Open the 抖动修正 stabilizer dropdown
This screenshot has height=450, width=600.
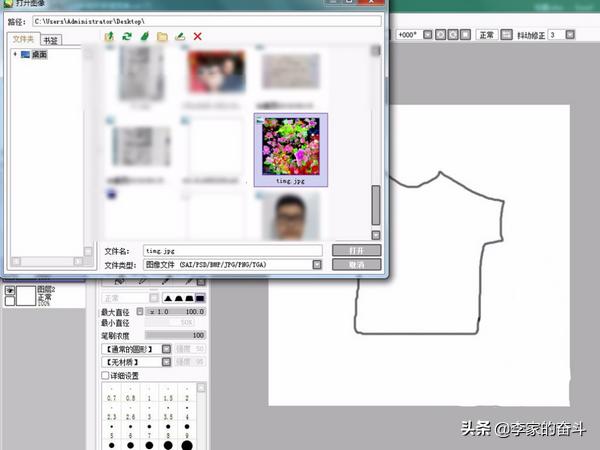coord(569,34)
